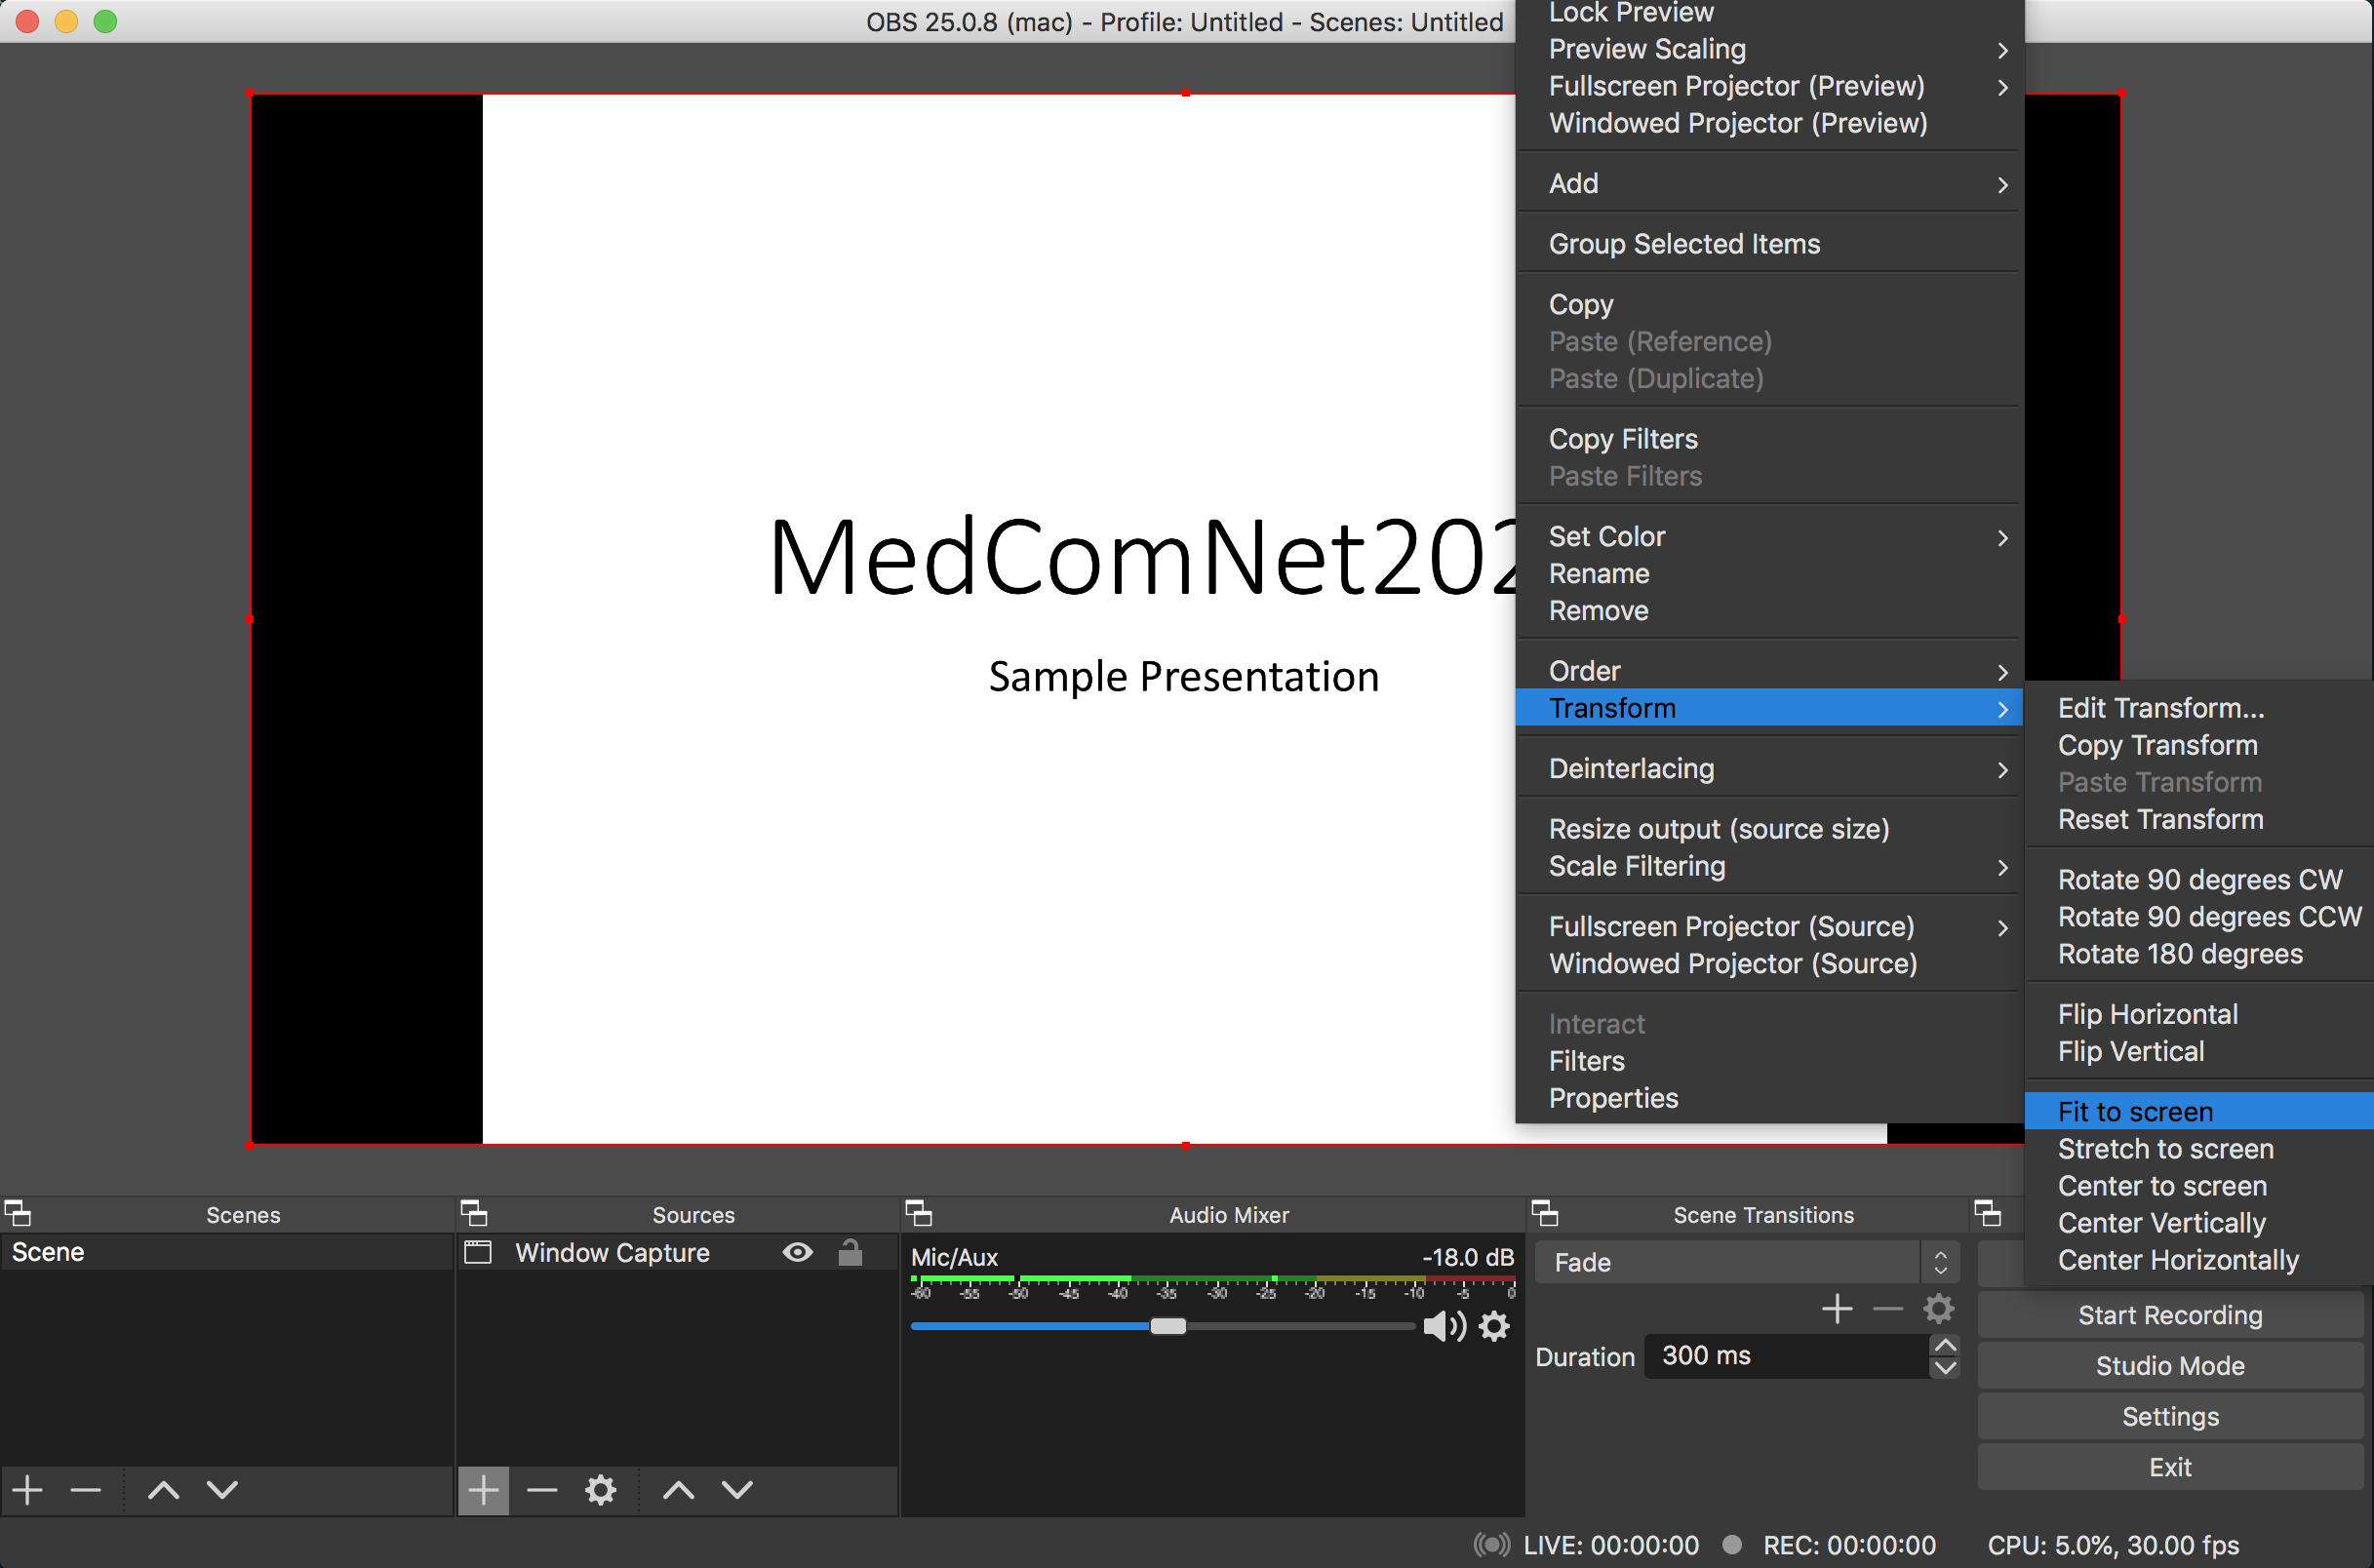
Task: Click the LIVE streaming status icon
Action: point(1492,1545)
